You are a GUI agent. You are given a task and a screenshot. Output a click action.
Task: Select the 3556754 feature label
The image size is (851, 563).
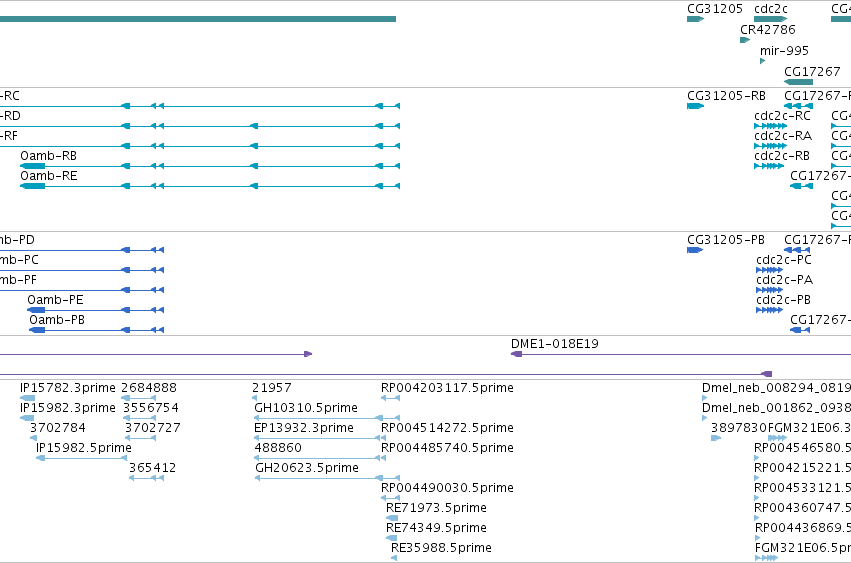point(151,408)
